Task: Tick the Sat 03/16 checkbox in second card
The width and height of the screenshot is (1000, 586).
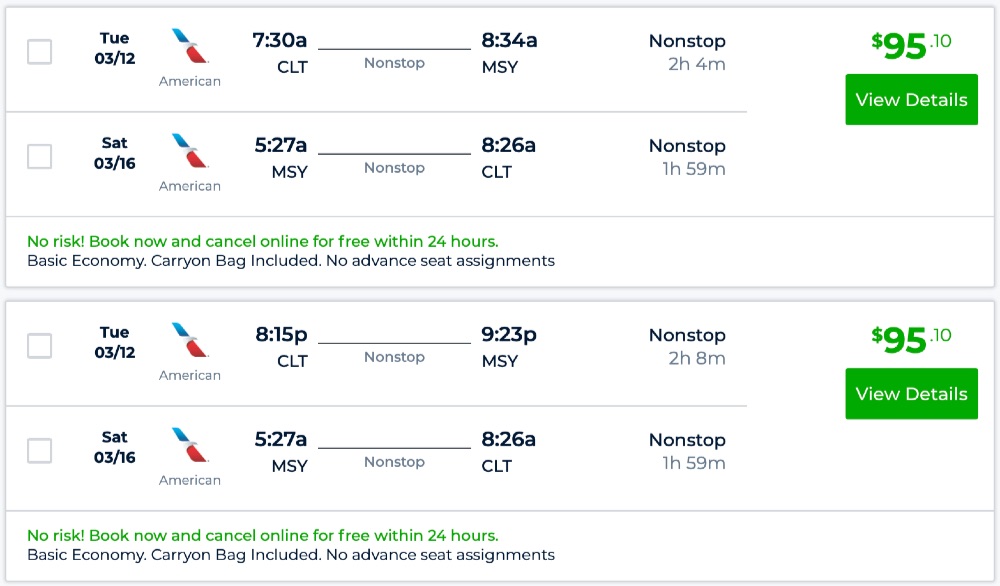Action: (x=40, y=451)
